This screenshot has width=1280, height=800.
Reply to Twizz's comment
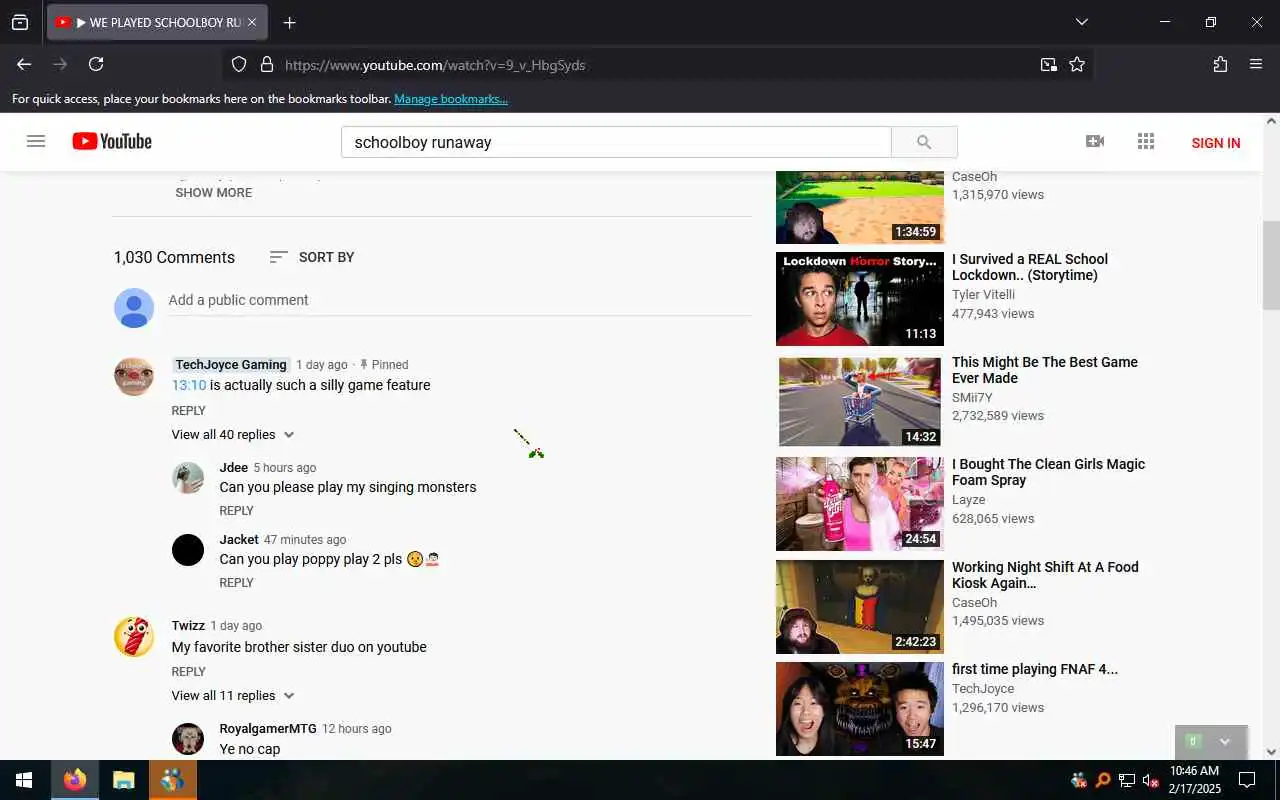pyautogui.click(x=189, y=671)
